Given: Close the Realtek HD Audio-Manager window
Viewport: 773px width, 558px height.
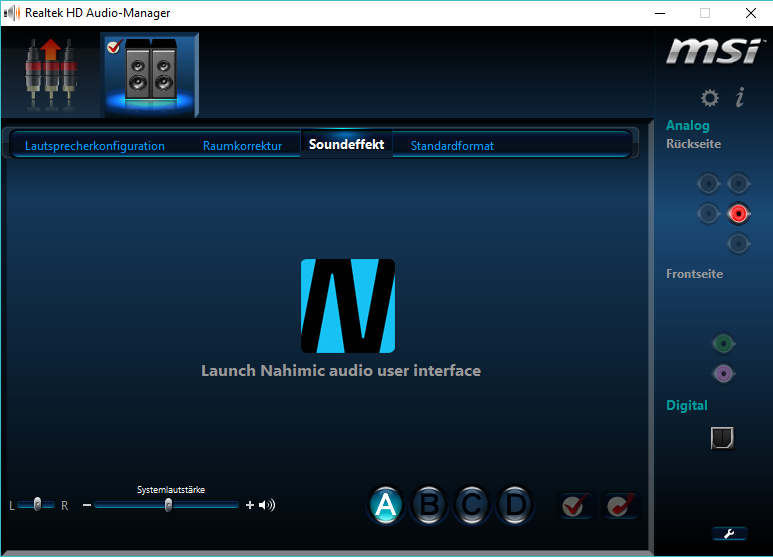Looking at the screenshot, I should (750, 13).
